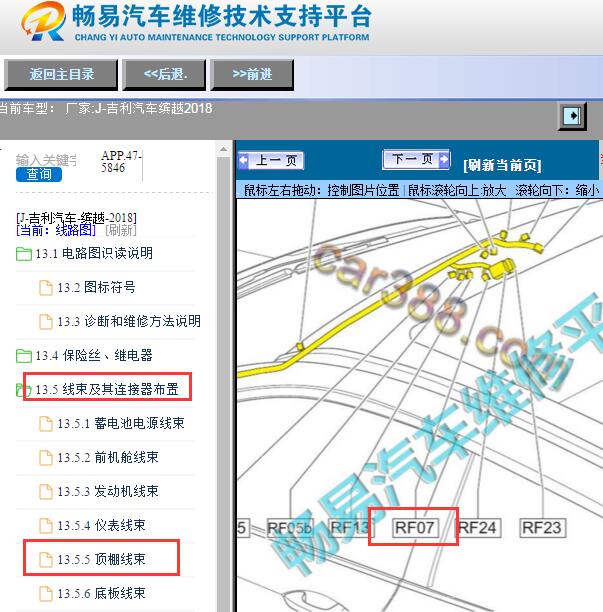Click the RF24 connector label in the diagram
The width and height of the screenshot is (603, 612).
click(478, 528)
